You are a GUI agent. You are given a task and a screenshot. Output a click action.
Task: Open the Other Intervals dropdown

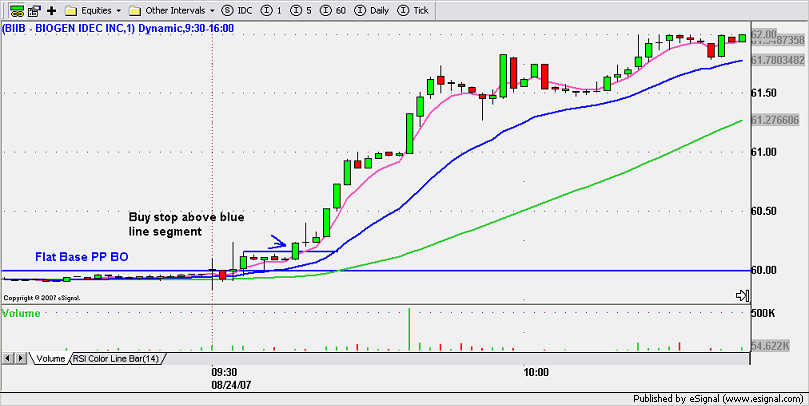coord(172,10)
